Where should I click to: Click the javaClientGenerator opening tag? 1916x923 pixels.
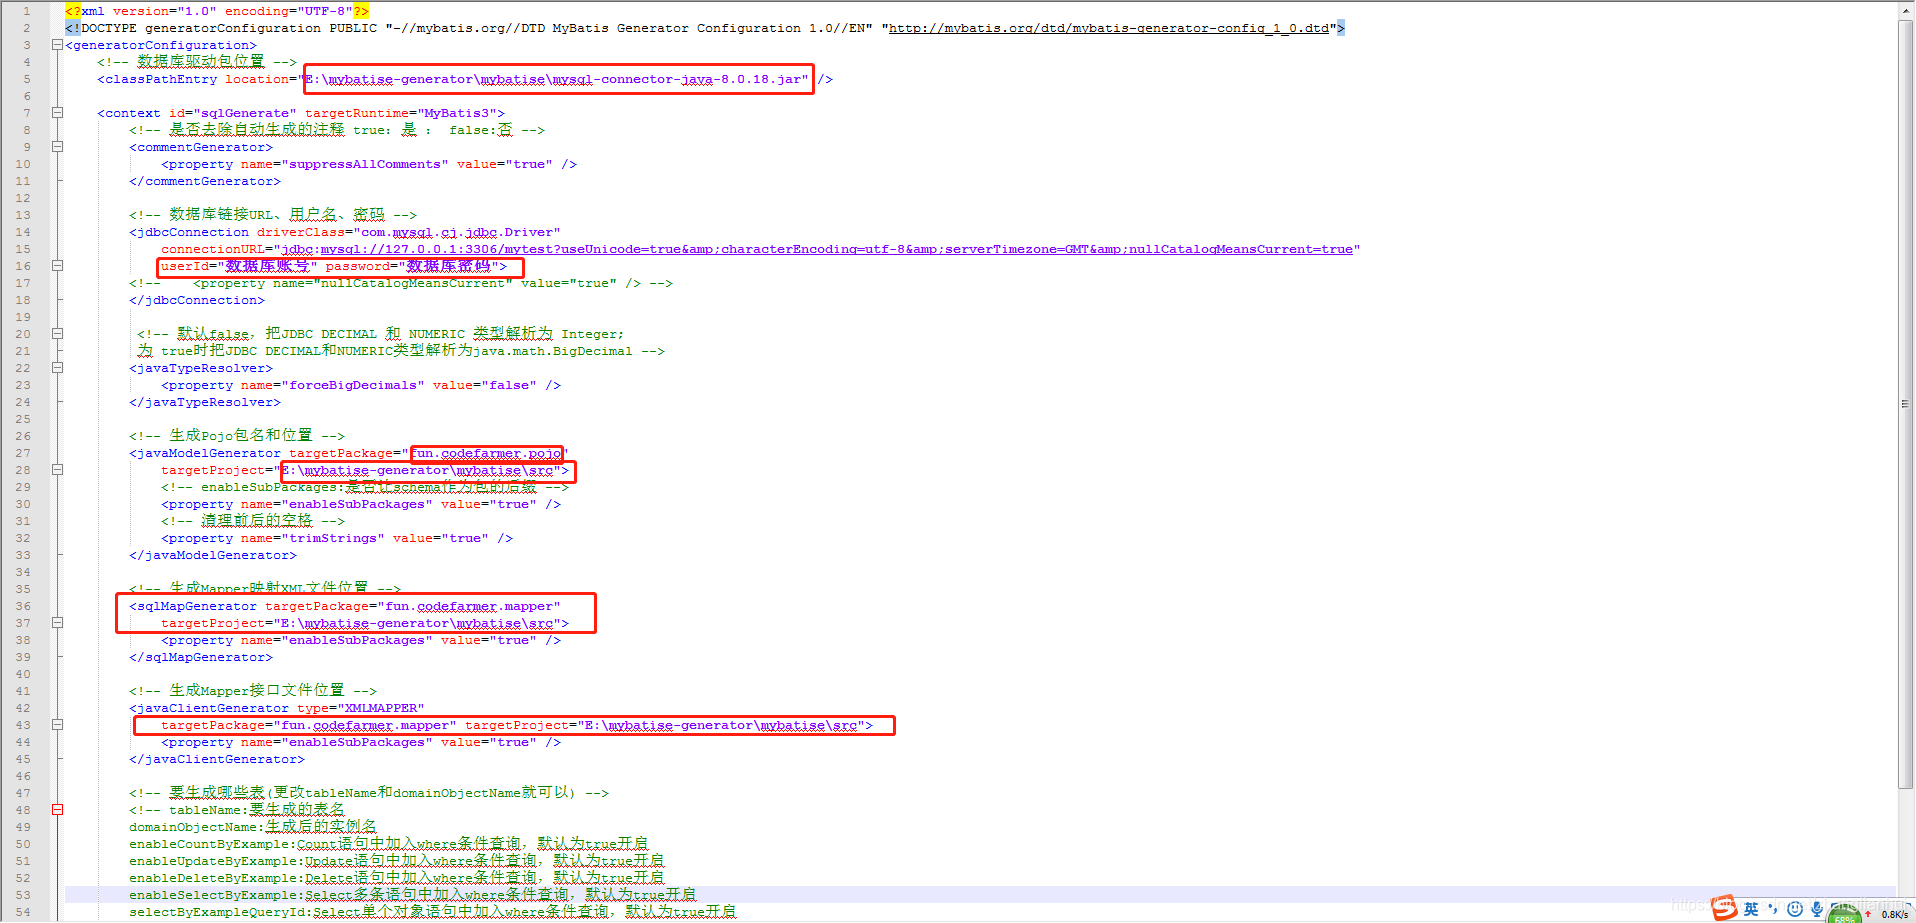[x=209, y=708]
